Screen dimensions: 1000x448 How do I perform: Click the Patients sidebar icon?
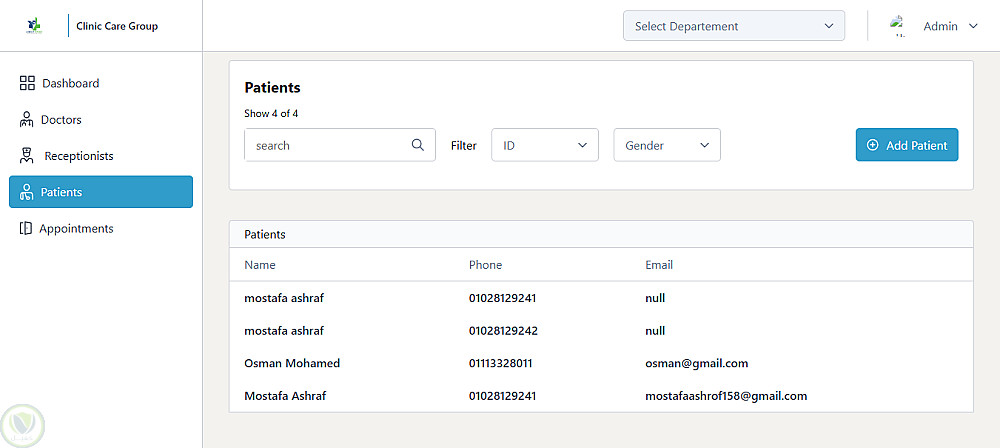click(27, 192)
